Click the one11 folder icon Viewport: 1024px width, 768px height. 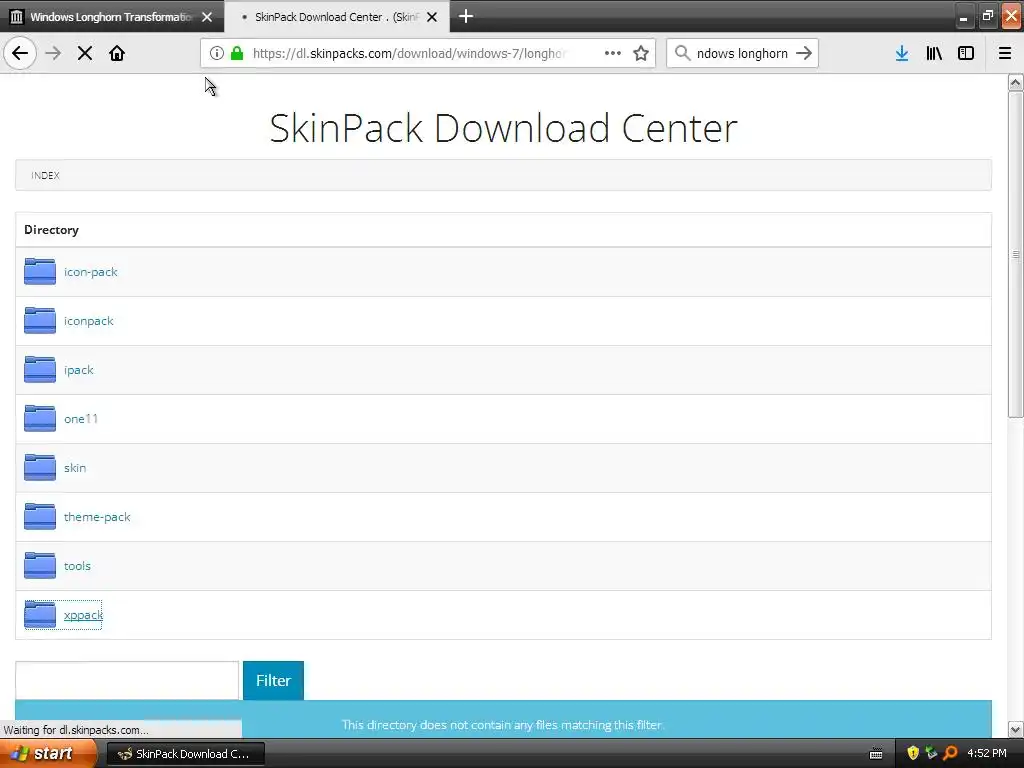[40, 419]
